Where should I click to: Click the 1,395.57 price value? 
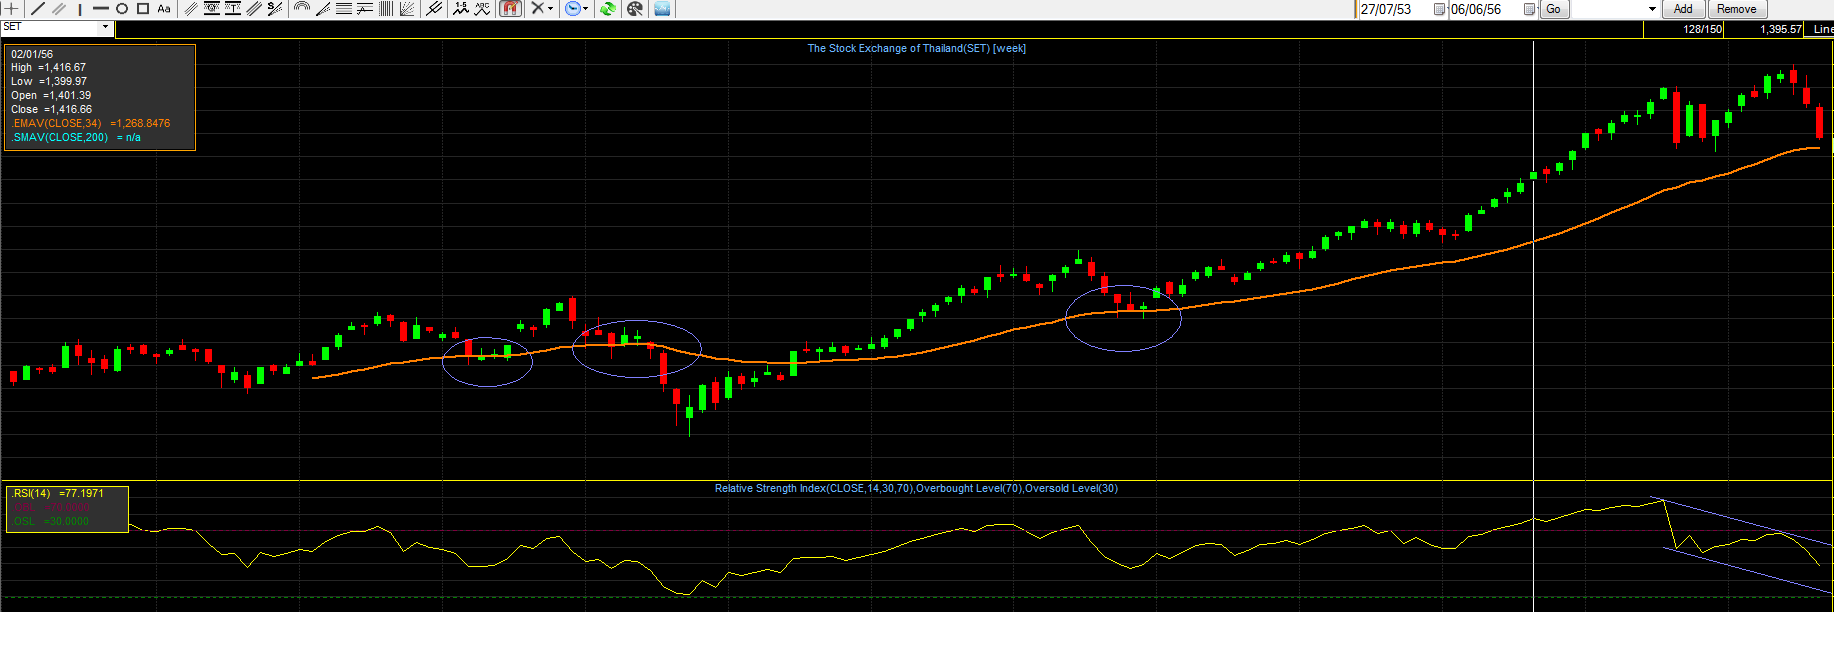click(x=1781, y=29)
